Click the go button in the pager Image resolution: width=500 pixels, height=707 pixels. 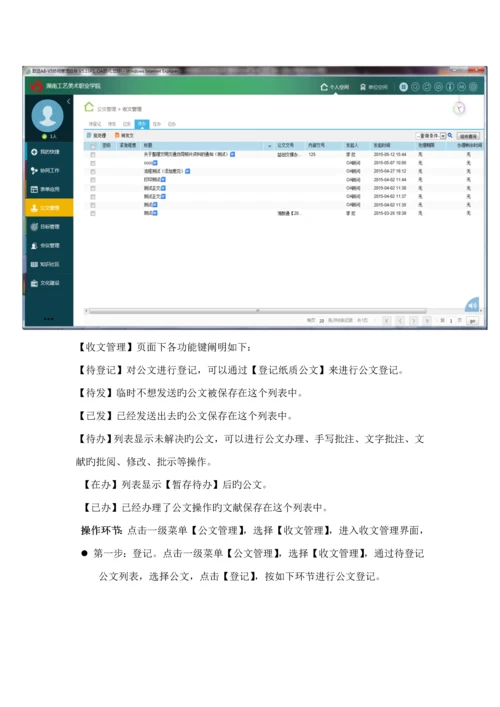[472, 321]
